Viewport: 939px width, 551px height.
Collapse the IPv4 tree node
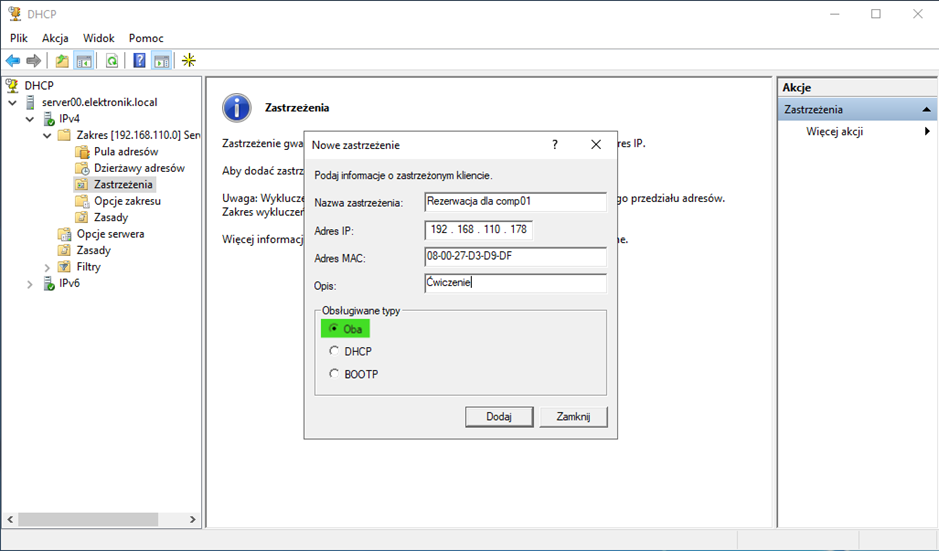tap(29, 119)
